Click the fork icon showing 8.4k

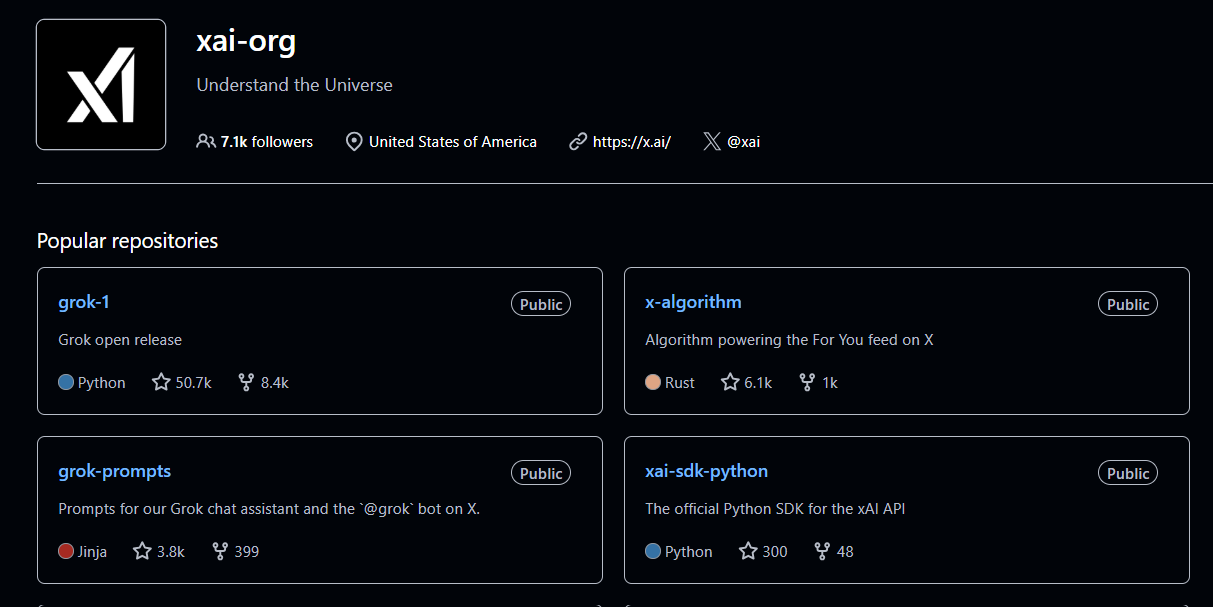[x=246, y=382]
